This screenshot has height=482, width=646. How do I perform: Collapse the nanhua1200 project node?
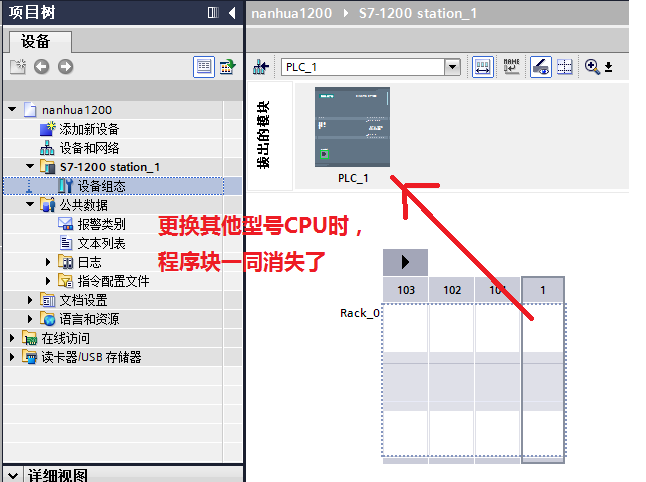pyautogui.click(x=12, y=110)
